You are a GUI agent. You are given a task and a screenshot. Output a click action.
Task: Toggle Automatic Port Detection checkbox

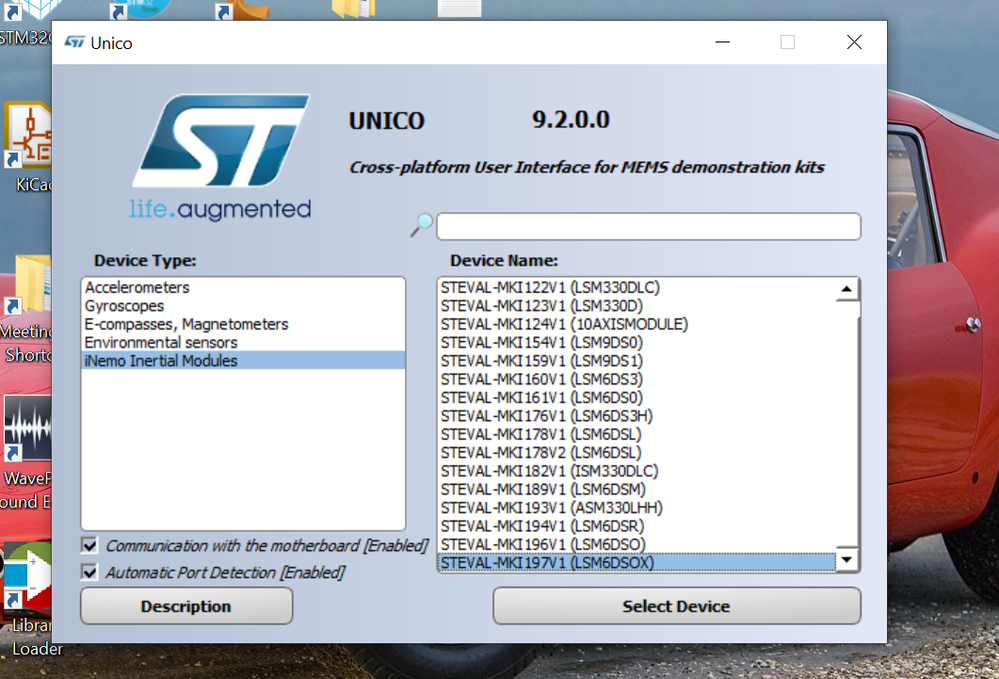[90, 572]
